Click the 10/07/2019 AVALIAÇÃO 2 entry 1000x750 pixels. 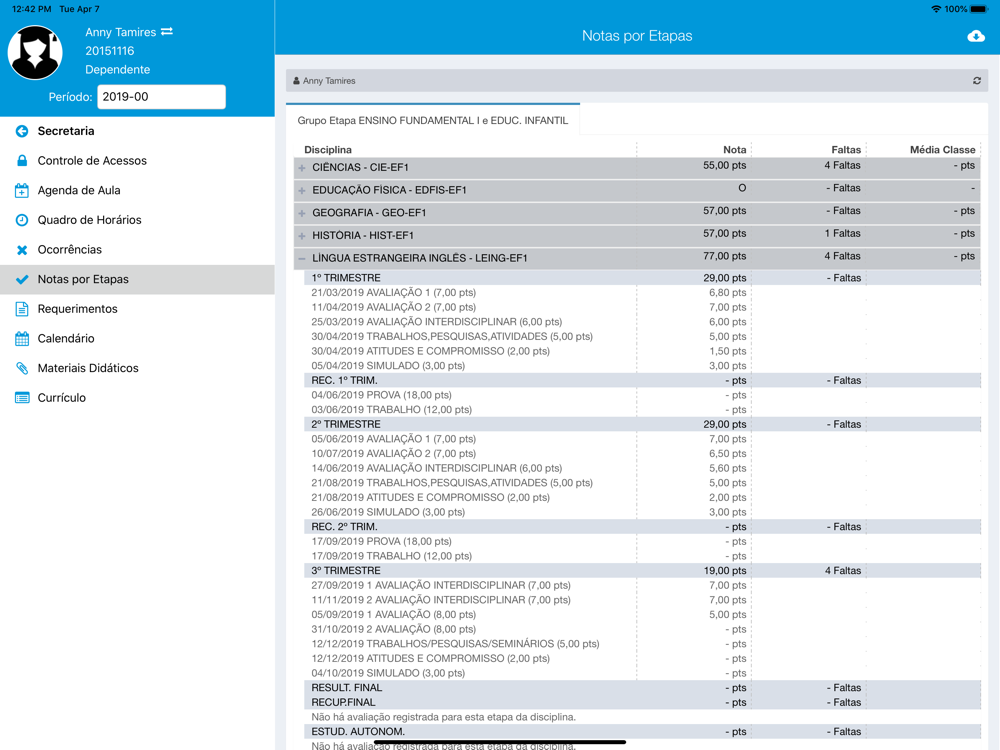coord(393,453)
